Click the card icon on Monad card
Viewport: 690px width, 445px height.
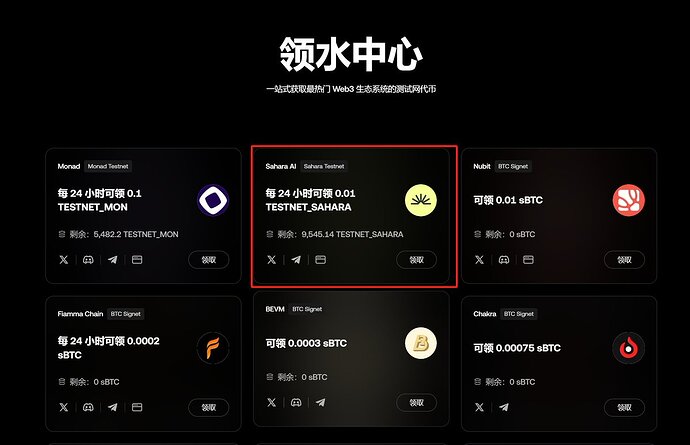137,260
